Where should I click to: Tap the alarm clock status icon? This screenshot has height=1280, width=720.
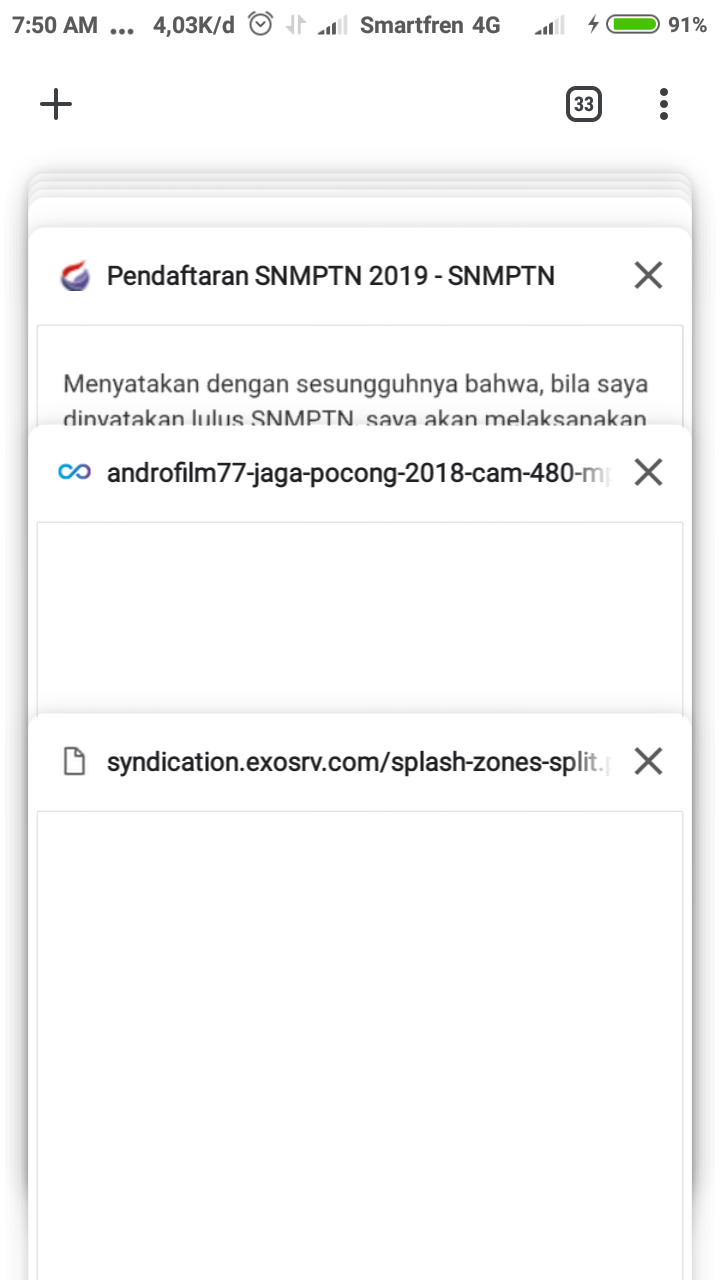(x=260, y=25)
